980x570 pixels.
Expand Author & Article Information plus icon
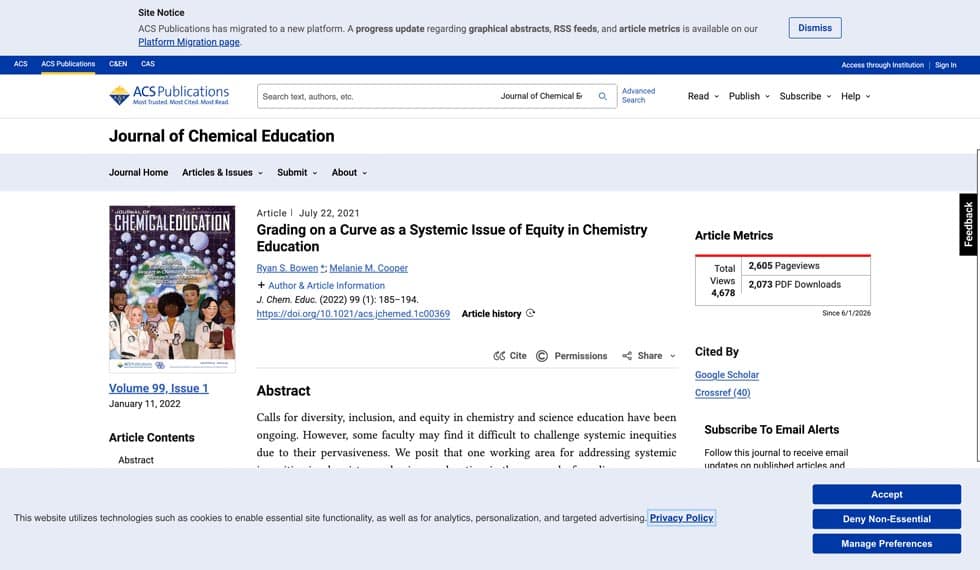pos(261,285)
